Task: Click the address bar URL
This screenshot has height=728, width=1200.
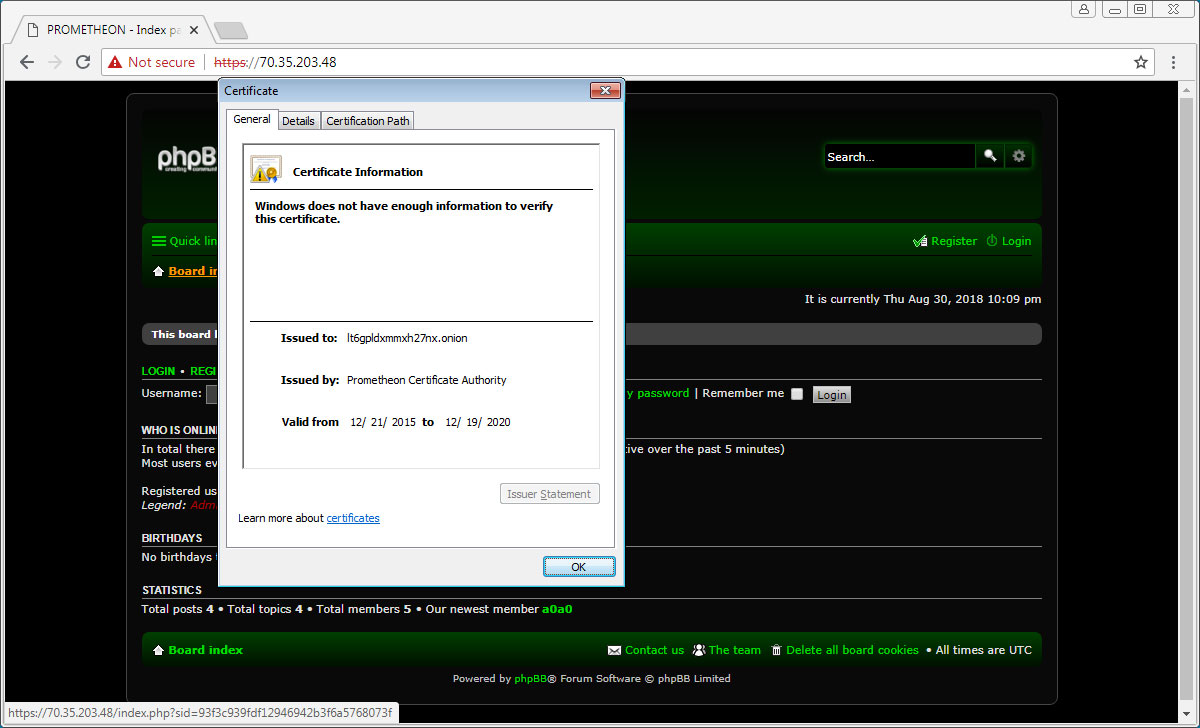Action: [x=275, y=62]
